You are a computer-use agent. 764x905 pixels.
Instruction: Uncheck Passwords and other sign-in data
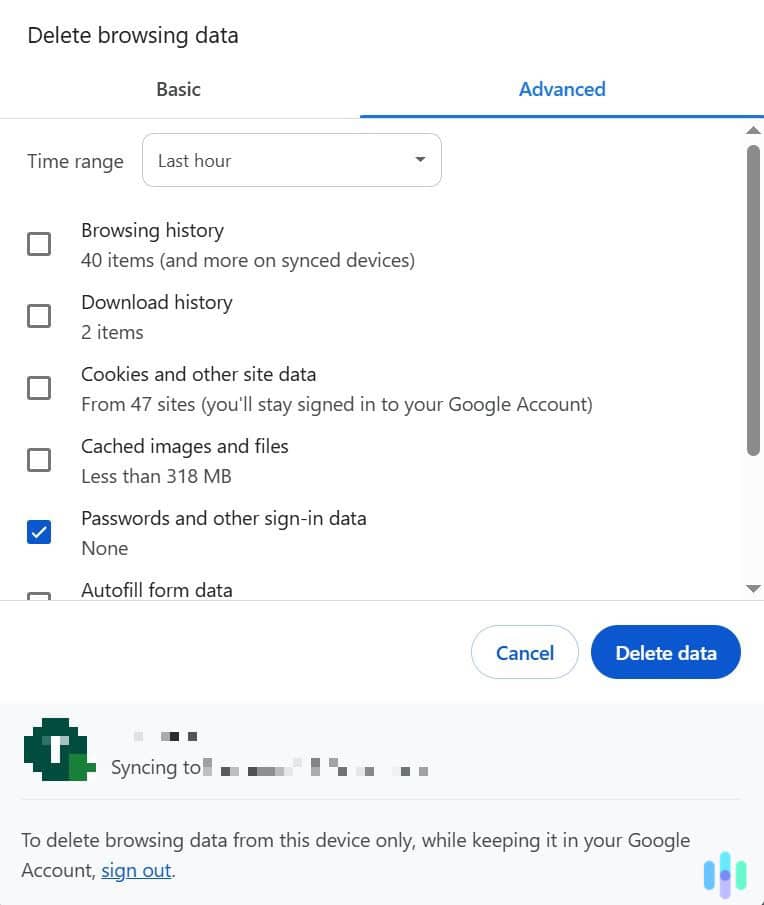[x=39, y=532]
